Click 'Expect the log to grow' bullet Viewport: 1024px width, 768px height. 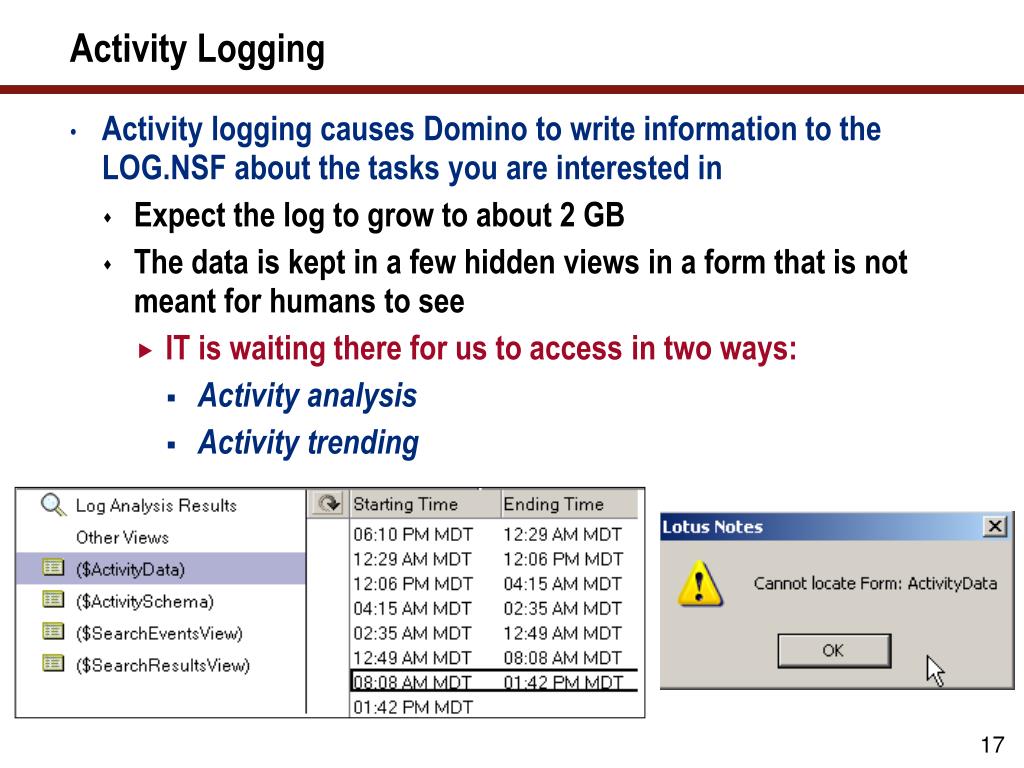pyautogui.click(x=379, y=215)
